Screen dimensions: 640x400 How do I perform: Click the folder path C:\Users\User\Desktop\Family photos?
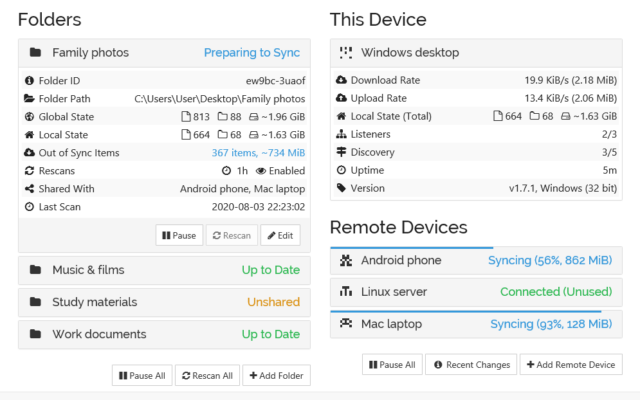[x=220, y=99]
